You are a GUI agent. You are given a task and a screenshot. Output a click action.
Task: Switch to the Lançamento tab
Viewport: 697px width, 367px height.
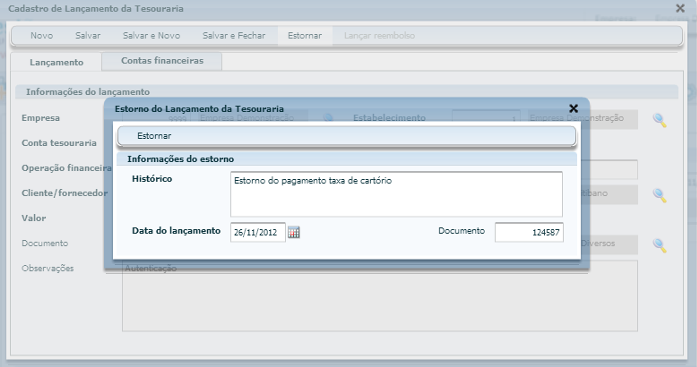pyautogui.click(x=56, y=62)
